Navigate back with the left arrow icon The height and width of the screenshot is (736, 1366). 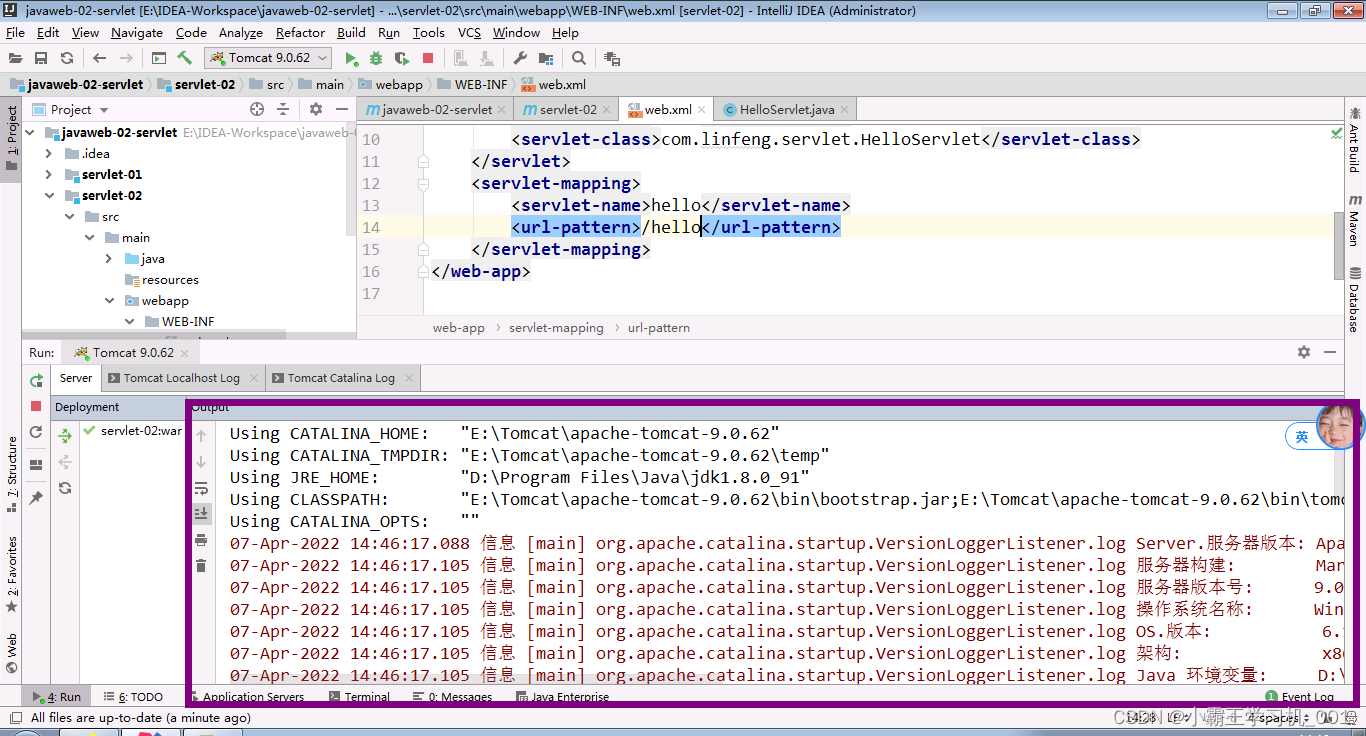[99, 58]
